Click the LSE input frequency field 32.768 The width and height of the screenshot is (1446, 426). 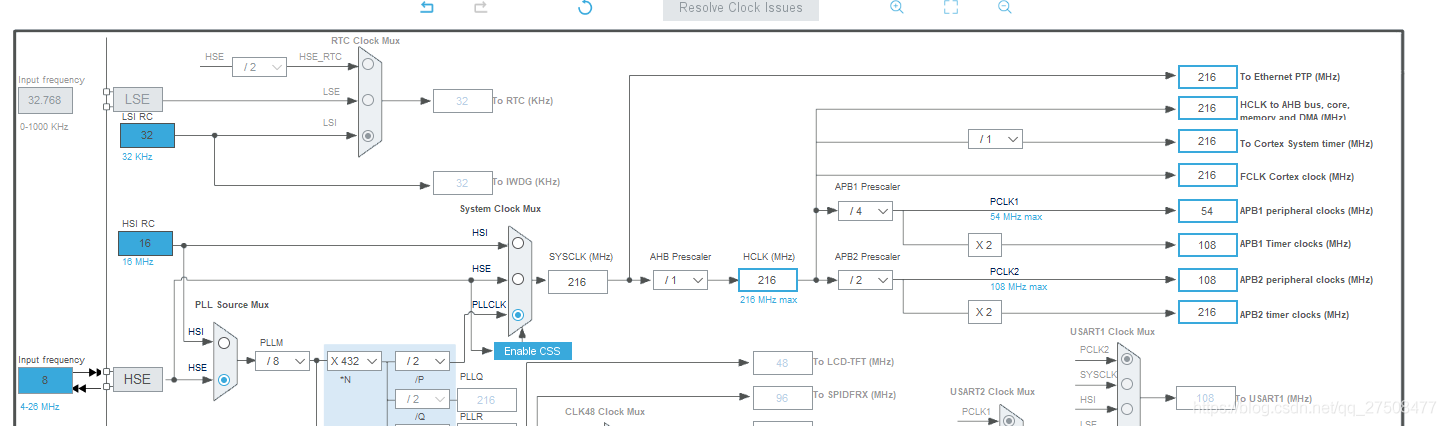45,100
